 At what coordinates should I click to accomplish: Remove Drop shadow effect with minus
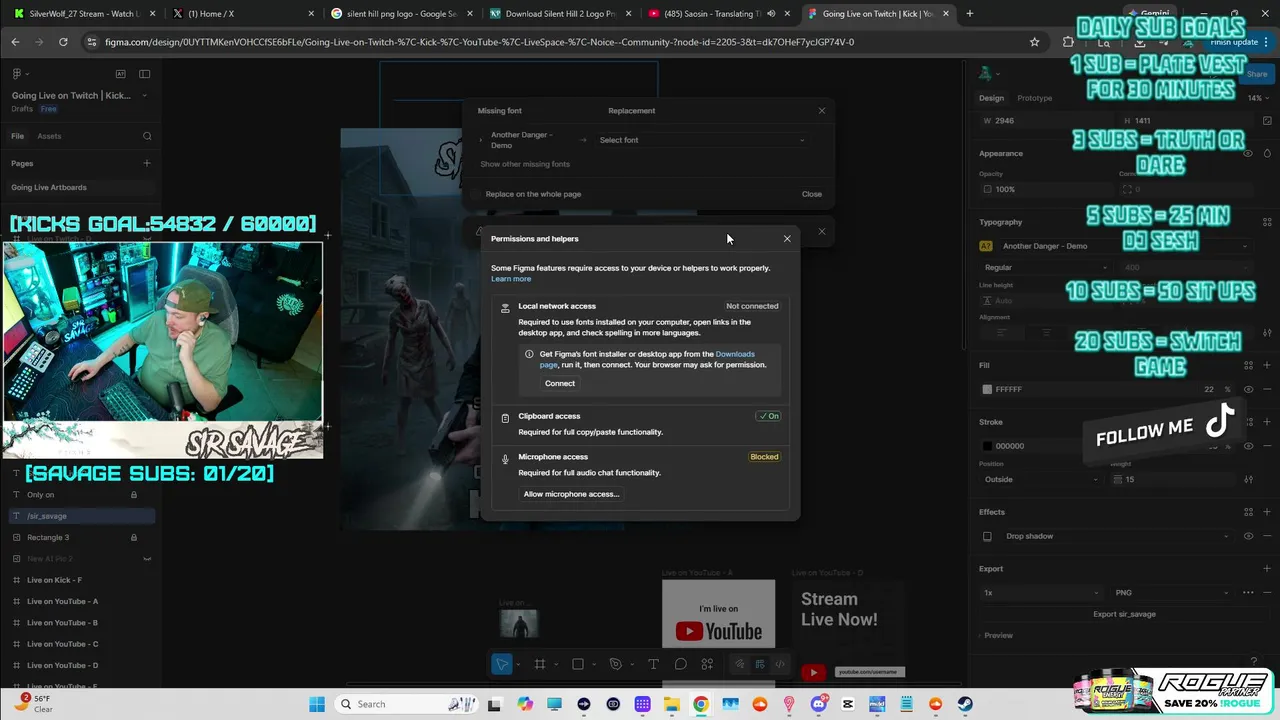tap(1267, 536)
